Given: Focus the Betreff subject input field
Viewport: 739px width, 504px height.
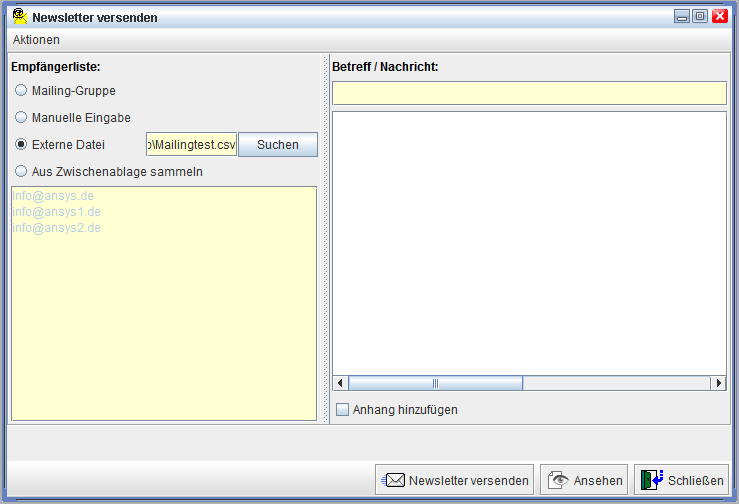Looking at the screenshot, I should coord(529,93).
